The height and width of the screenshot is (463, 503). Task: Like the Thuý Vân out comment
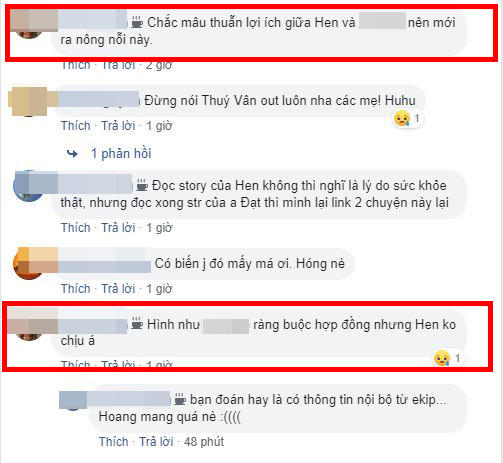click(76, 126)
